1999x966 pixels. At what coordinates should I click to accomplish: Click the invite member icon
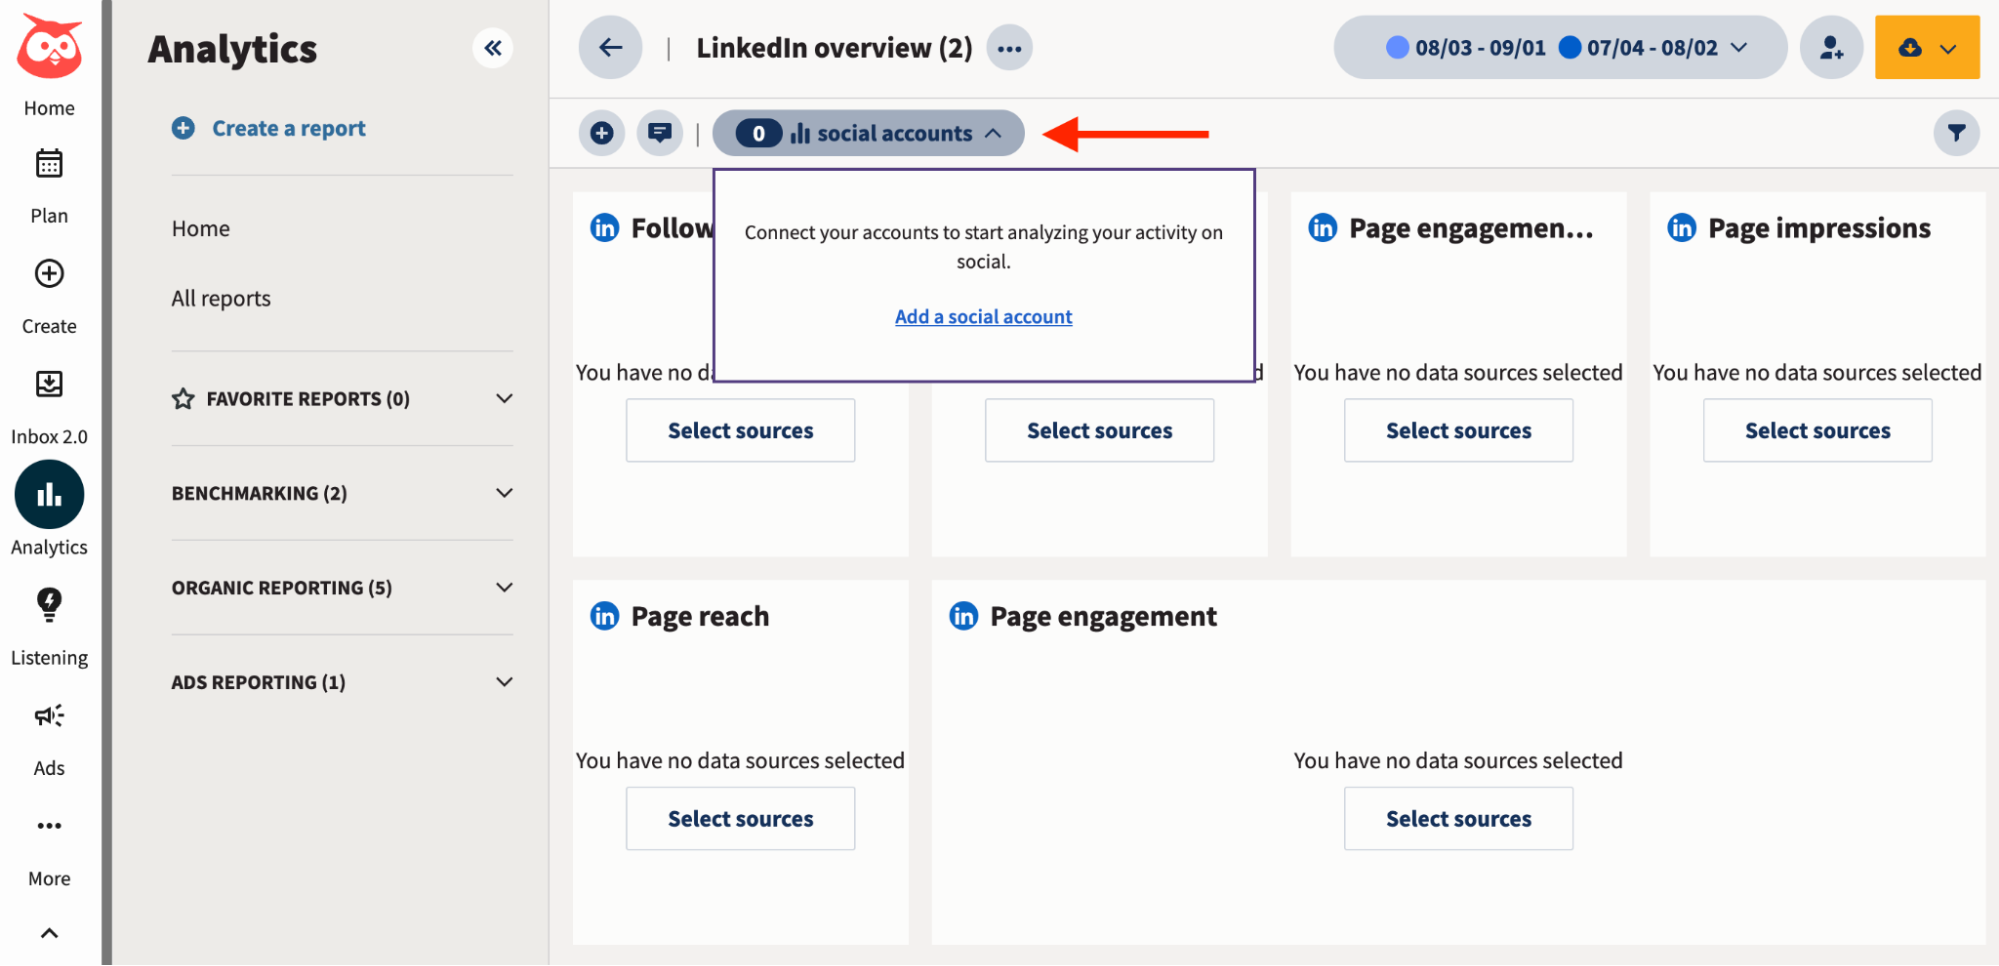pos(1830,47)
